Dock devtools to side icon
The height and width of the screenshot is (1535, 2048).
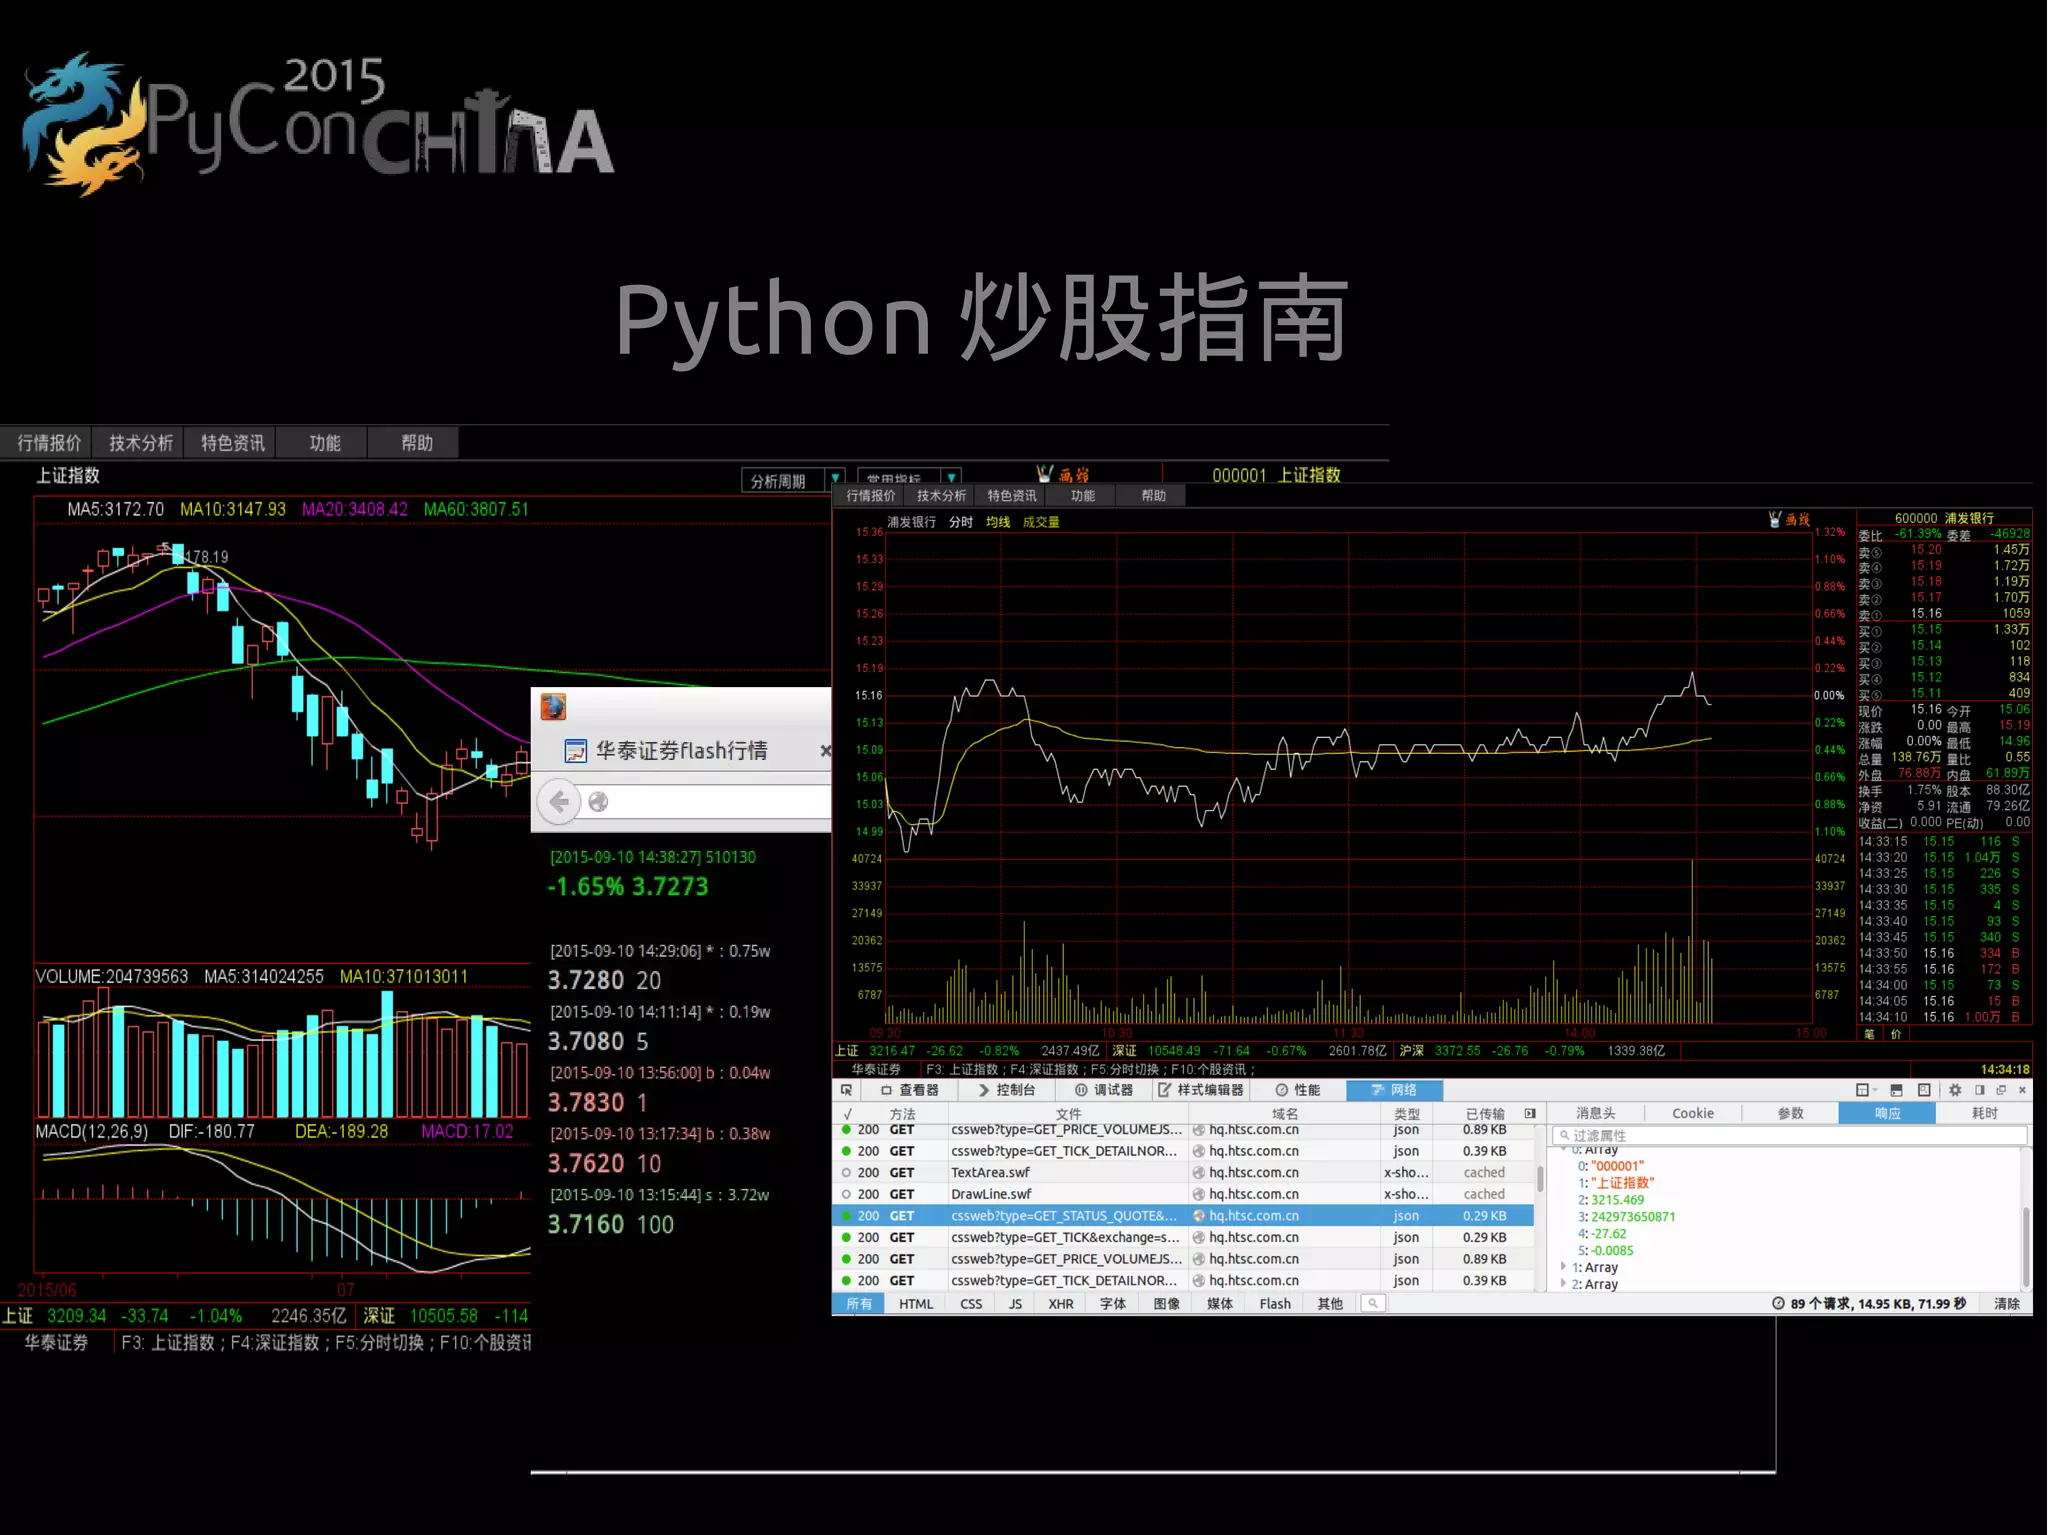click(1979, 1090)
